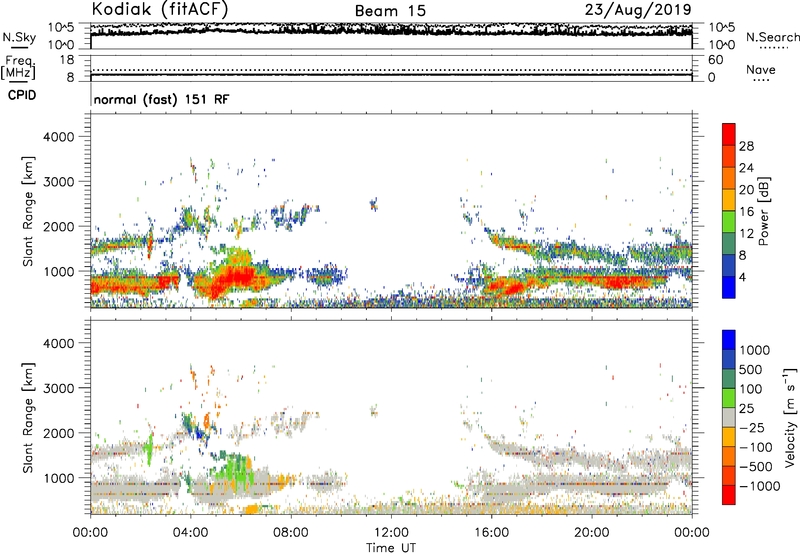Image resolution: width=800 pixels, height=554 pixels.
Task: Click the '-25' tick on the Velocity colorbar
Action: coord(752,427)
